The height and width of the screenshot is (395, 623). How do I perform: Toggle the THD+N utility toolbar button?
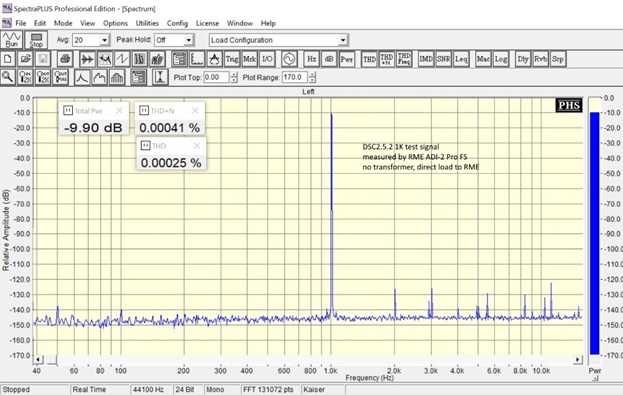387,59
